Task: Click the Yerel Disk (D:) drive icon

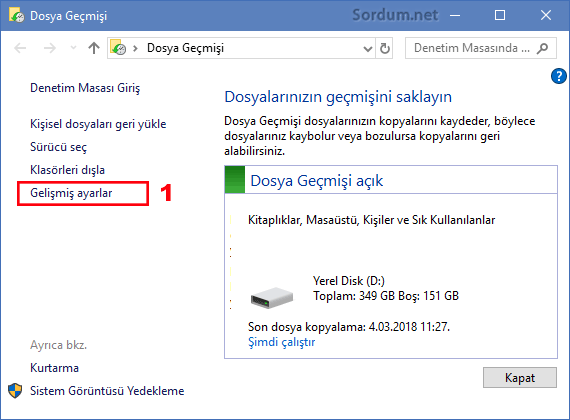Action: (272, 297)
